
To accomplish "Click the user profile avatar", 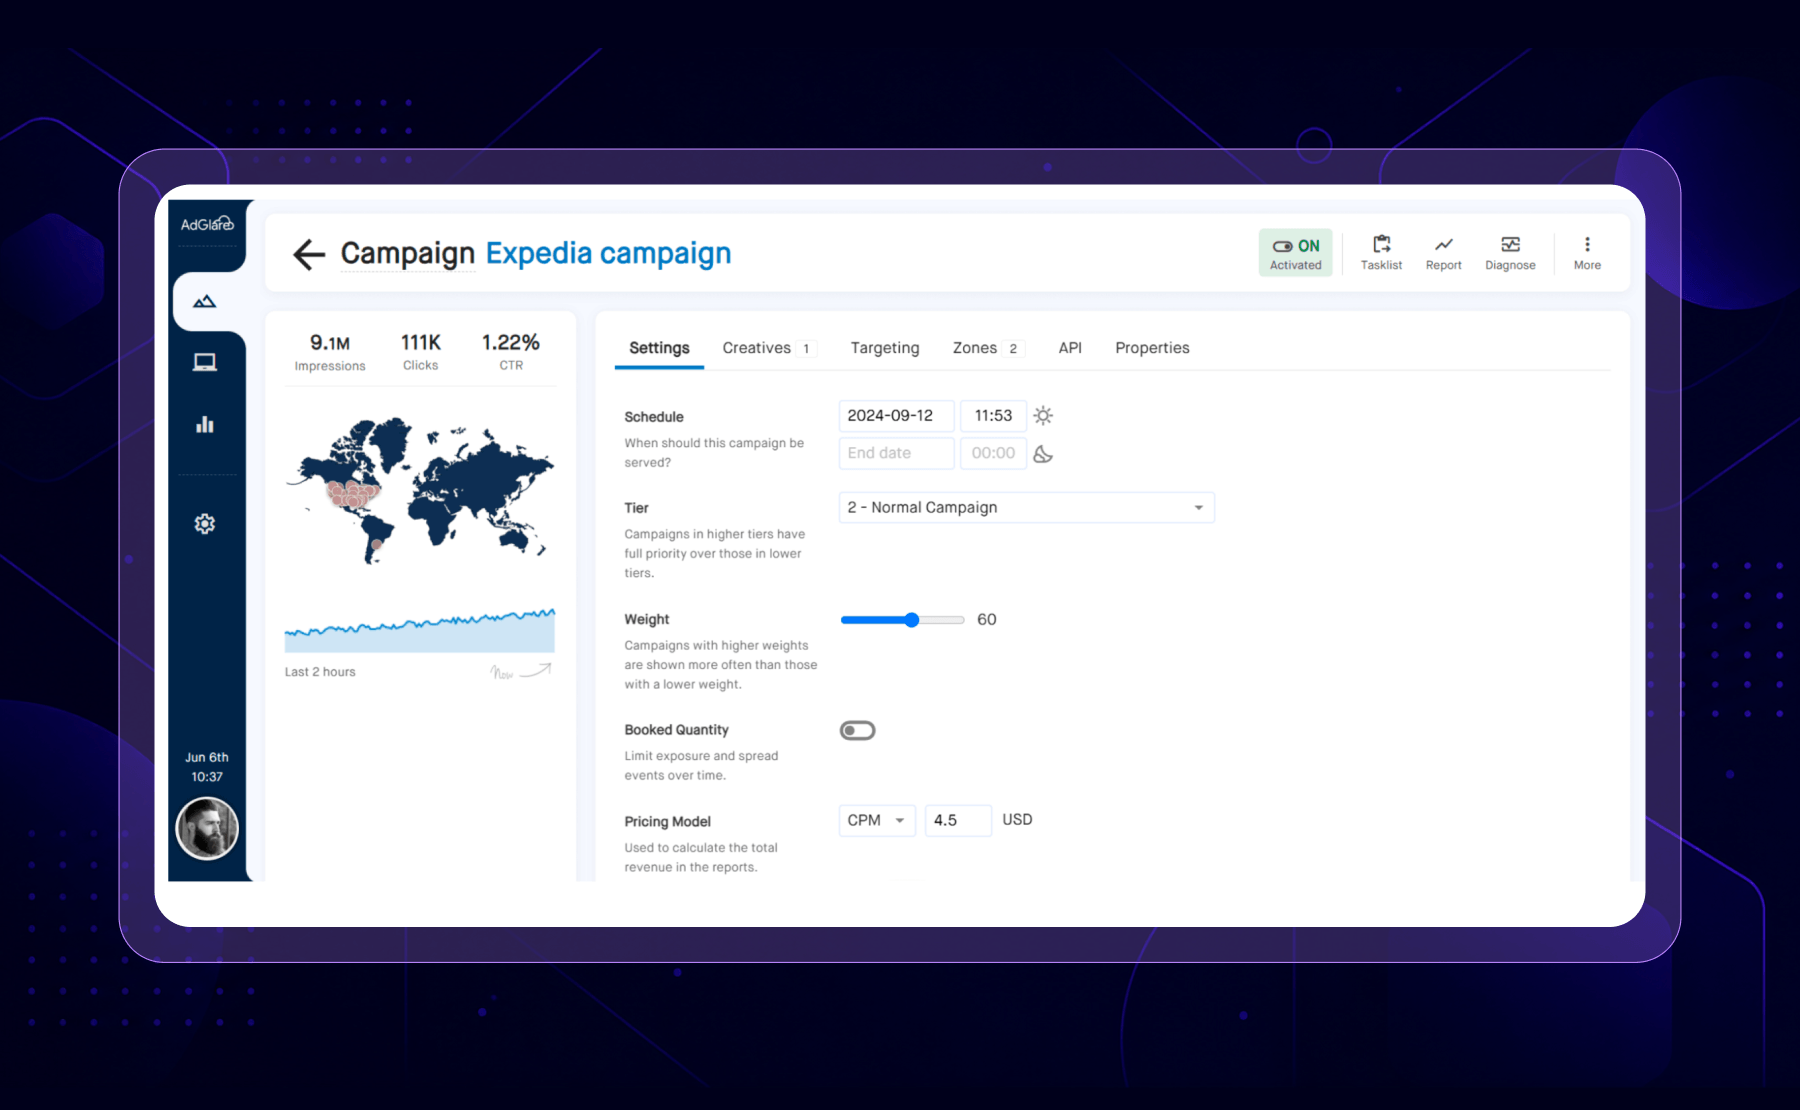I will [x=207, y=829].
